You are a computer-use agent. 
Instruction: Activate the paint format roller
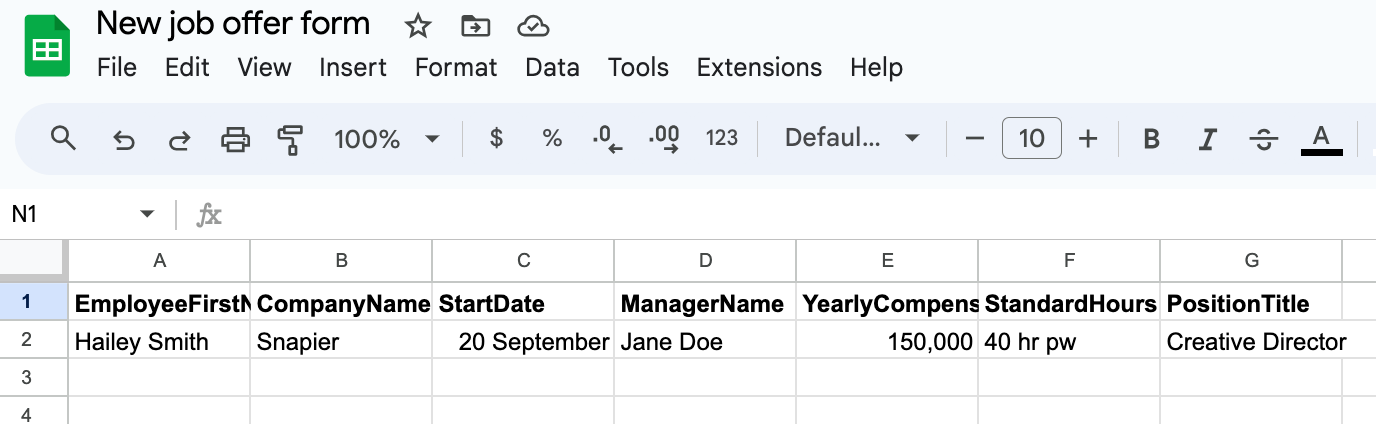290,139
